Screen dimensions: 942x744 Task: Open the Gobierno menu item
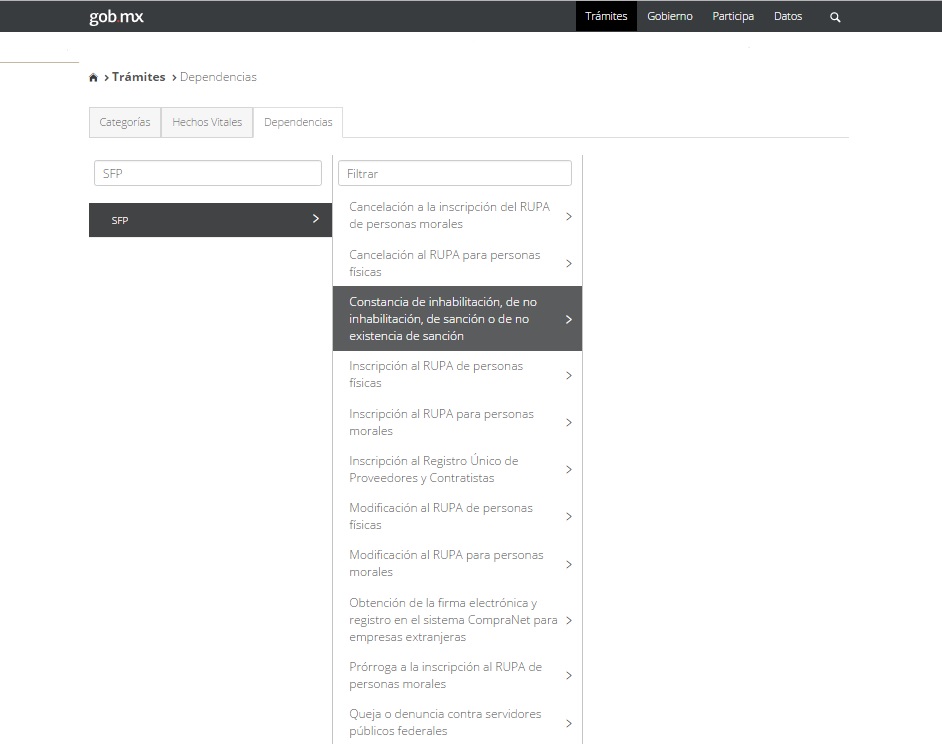point(669,16)
